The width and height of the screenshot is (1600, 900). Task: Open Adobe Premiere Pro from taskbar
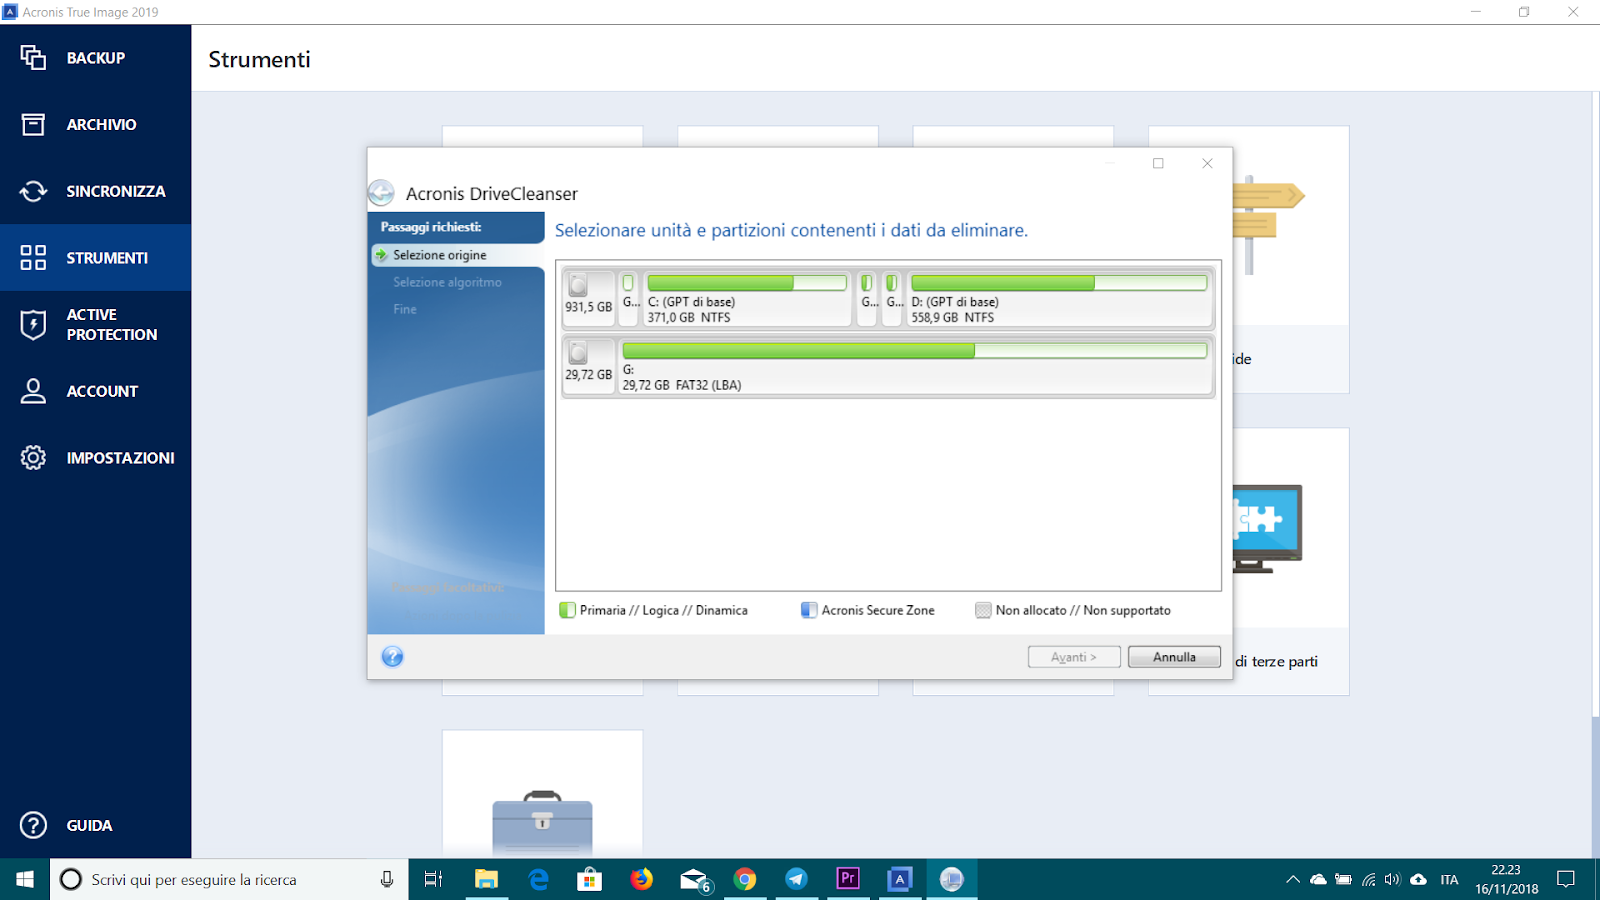[x=848, y=879]
